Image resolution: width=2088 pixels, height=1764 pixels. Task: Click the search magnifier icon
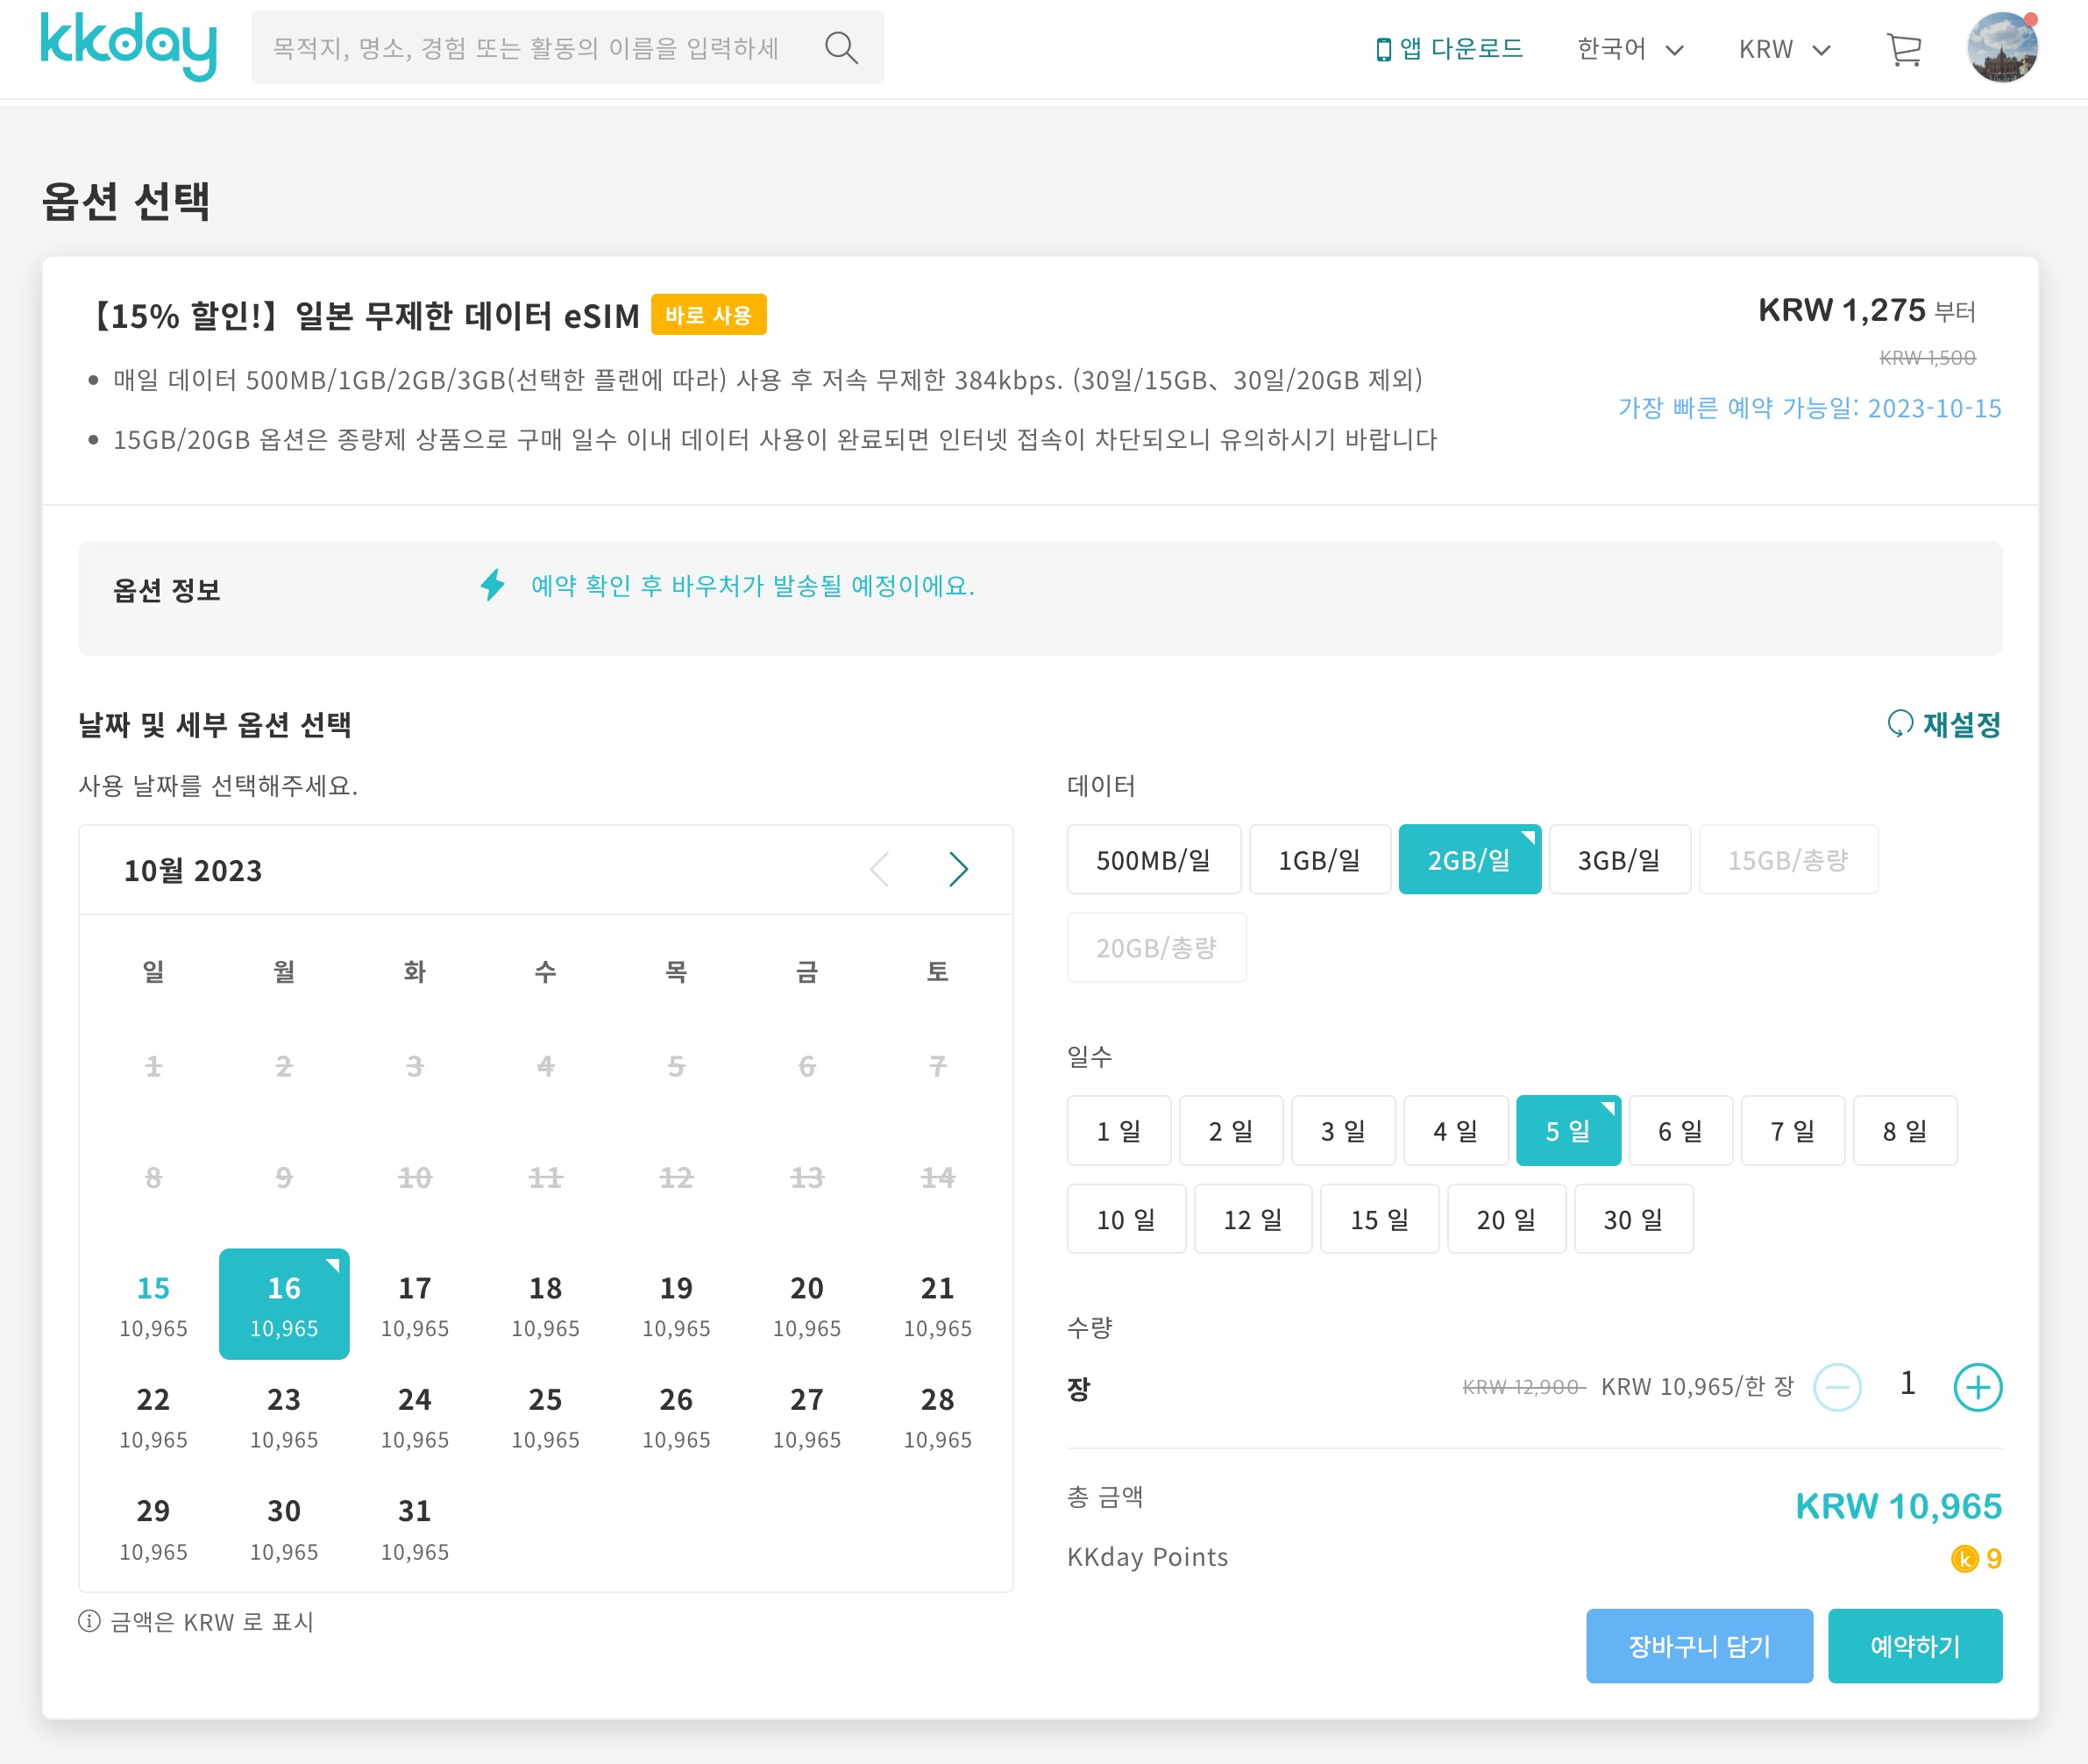[841, 48]
